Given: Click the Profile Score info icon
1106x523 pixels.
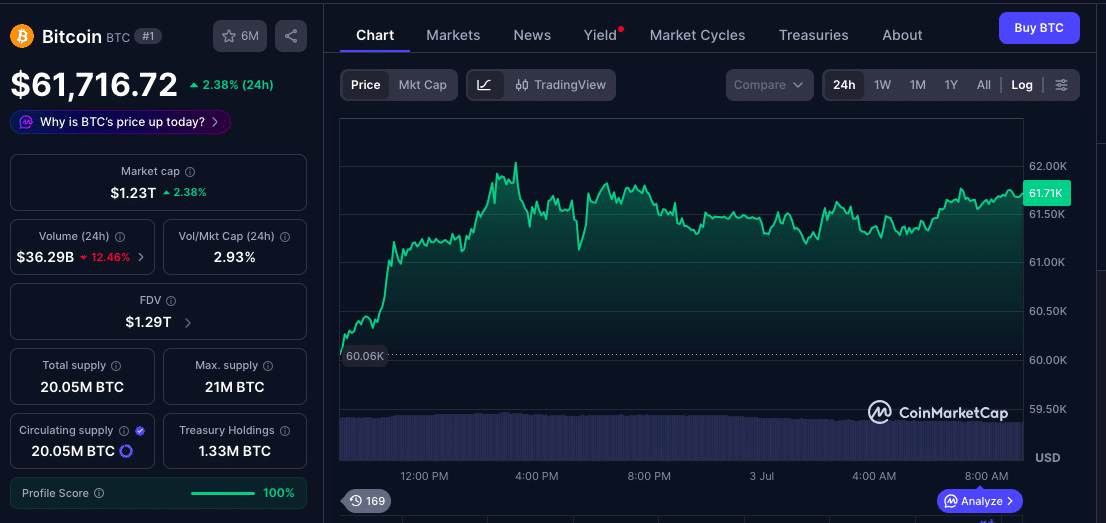Looking at the screenshot, I should pos(99,493).
